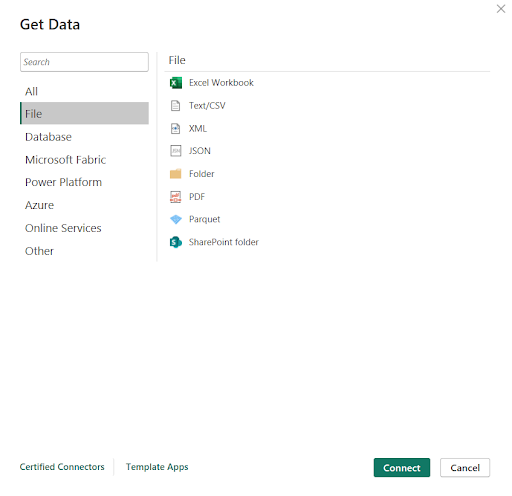This screenshot has height=496, width=512.
Task: Open the Template Apps link
Action: (x=157, y=467)
